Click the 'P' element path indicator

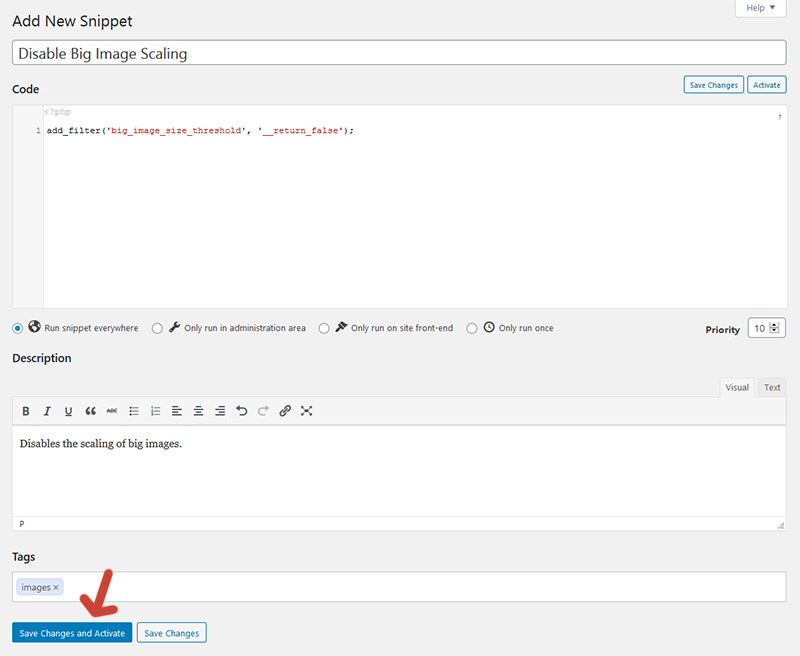pyautogui.click(x=21, y=524)
